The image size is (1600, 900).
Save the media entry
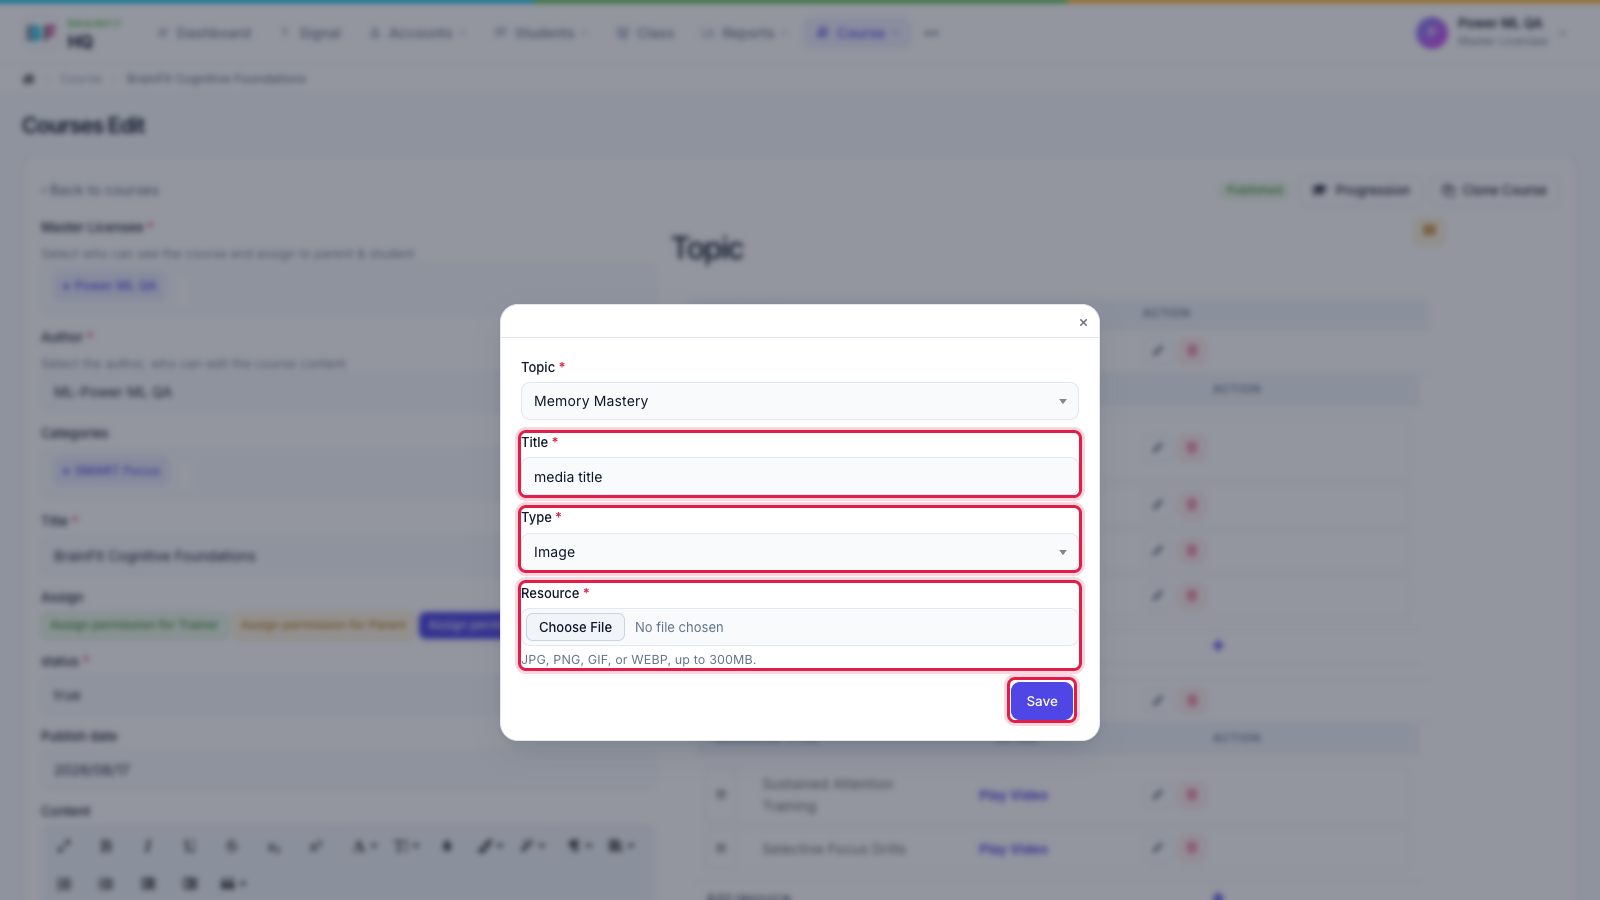pyautogui.click(x=1042, y=701)
